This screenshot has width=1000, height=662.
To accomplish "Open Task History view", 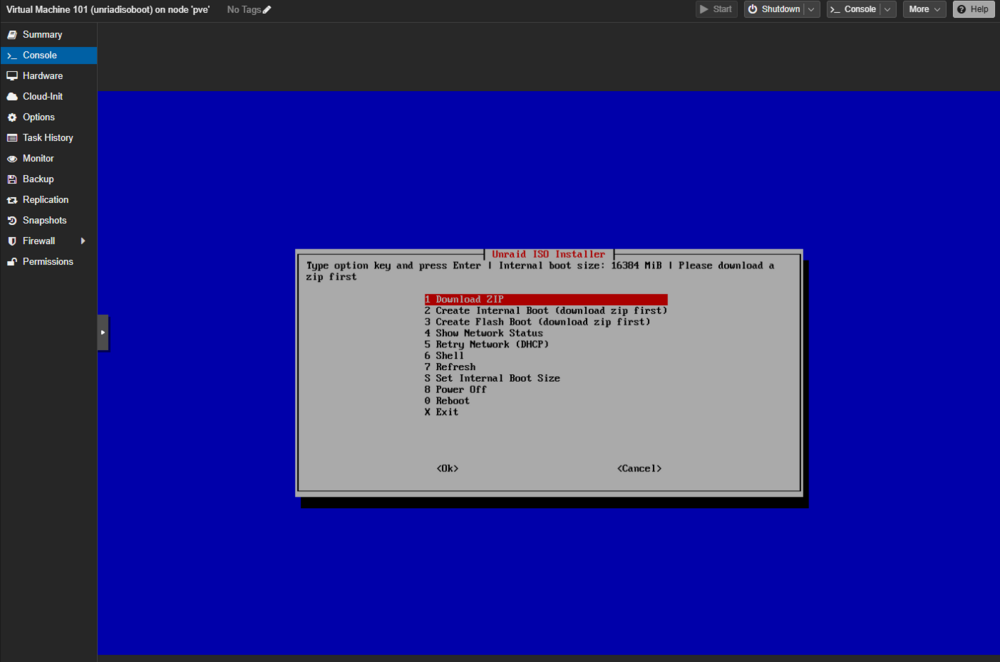I will 49,138.
